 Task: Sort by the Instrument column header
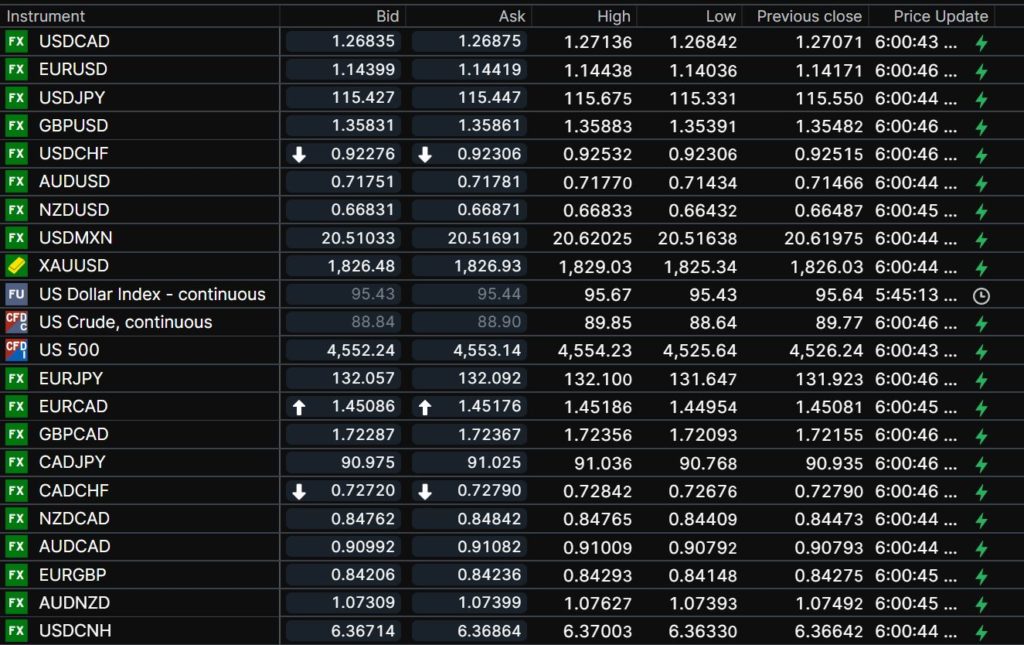(46, 16)
